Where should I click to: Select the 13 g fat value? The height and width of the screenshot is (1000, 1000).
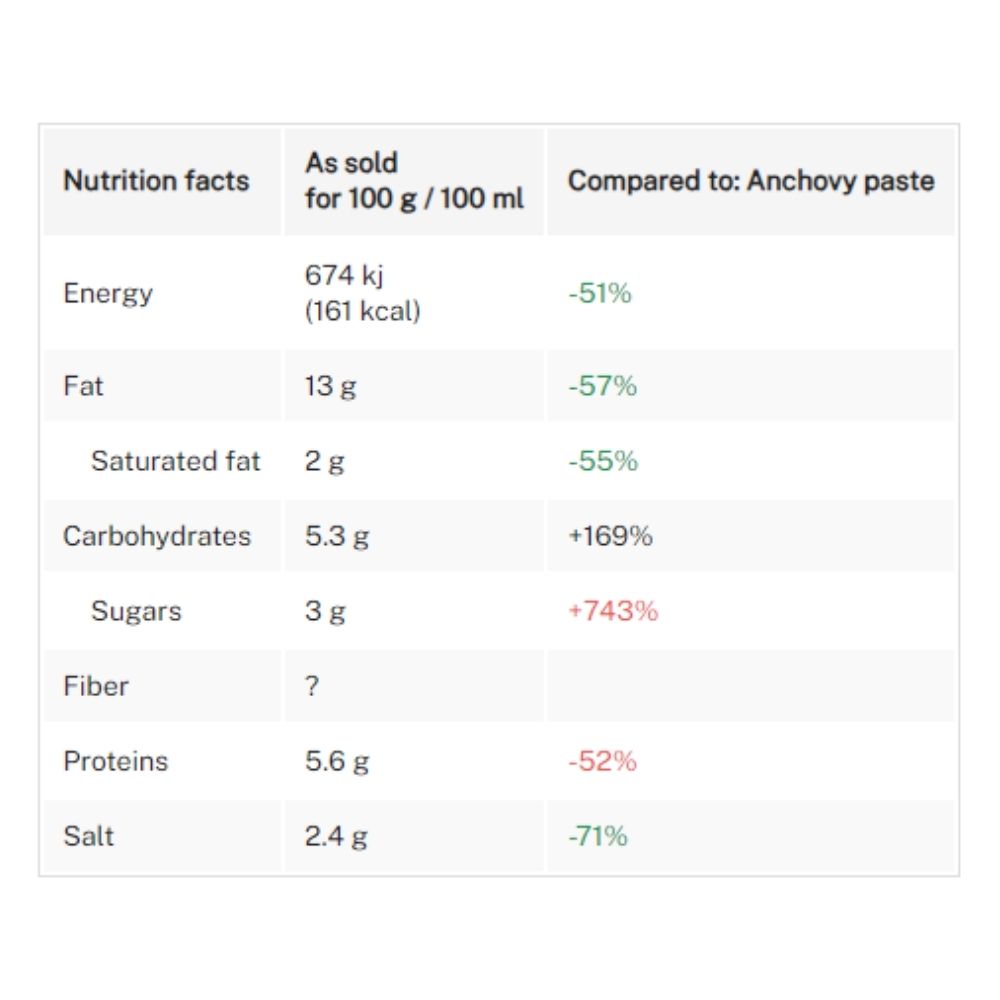pyautogui.click(x=330, y=386)
